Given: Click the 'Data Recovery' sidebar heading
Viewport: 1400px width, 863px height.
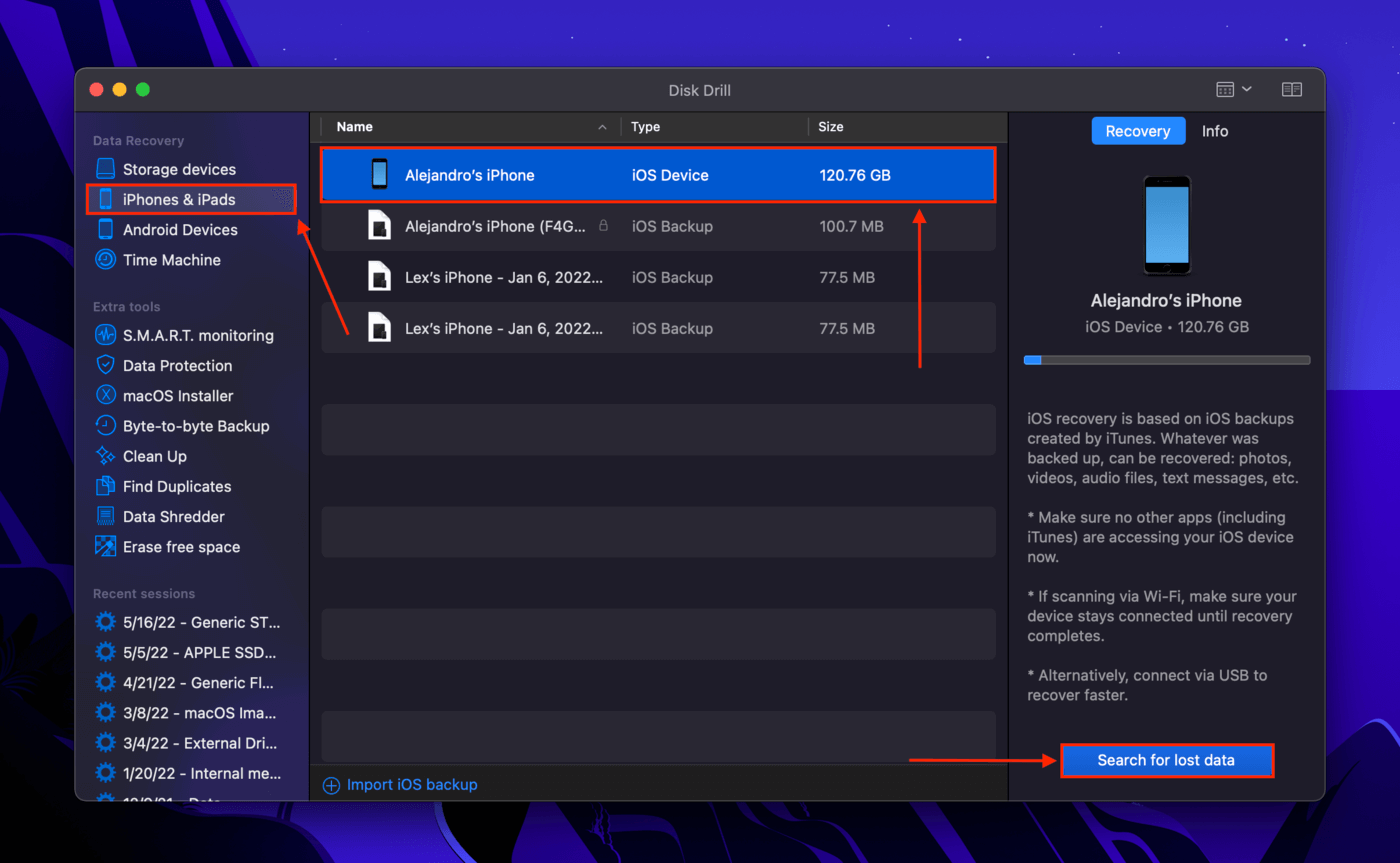Looking at the screenshot, I should coord(139,141).
